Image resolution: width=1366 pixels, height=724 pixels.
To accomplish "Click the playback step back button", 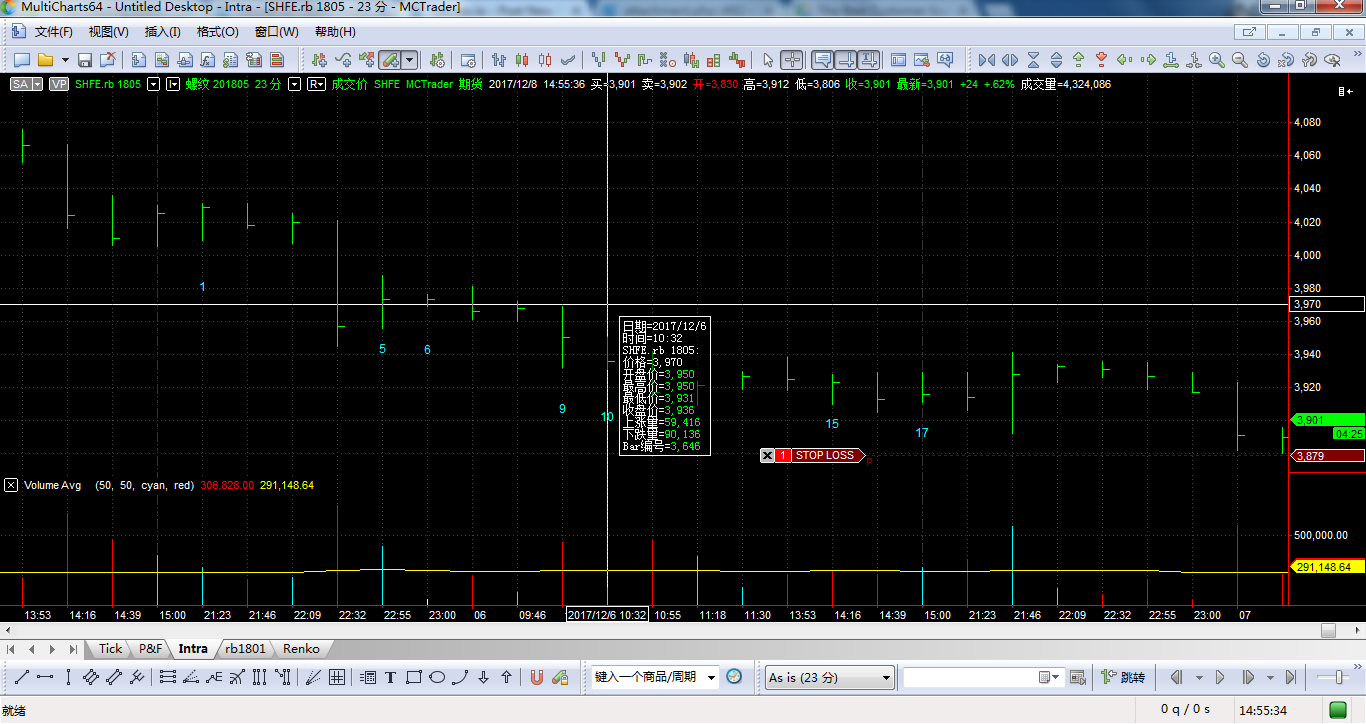I will point(1177,678).
